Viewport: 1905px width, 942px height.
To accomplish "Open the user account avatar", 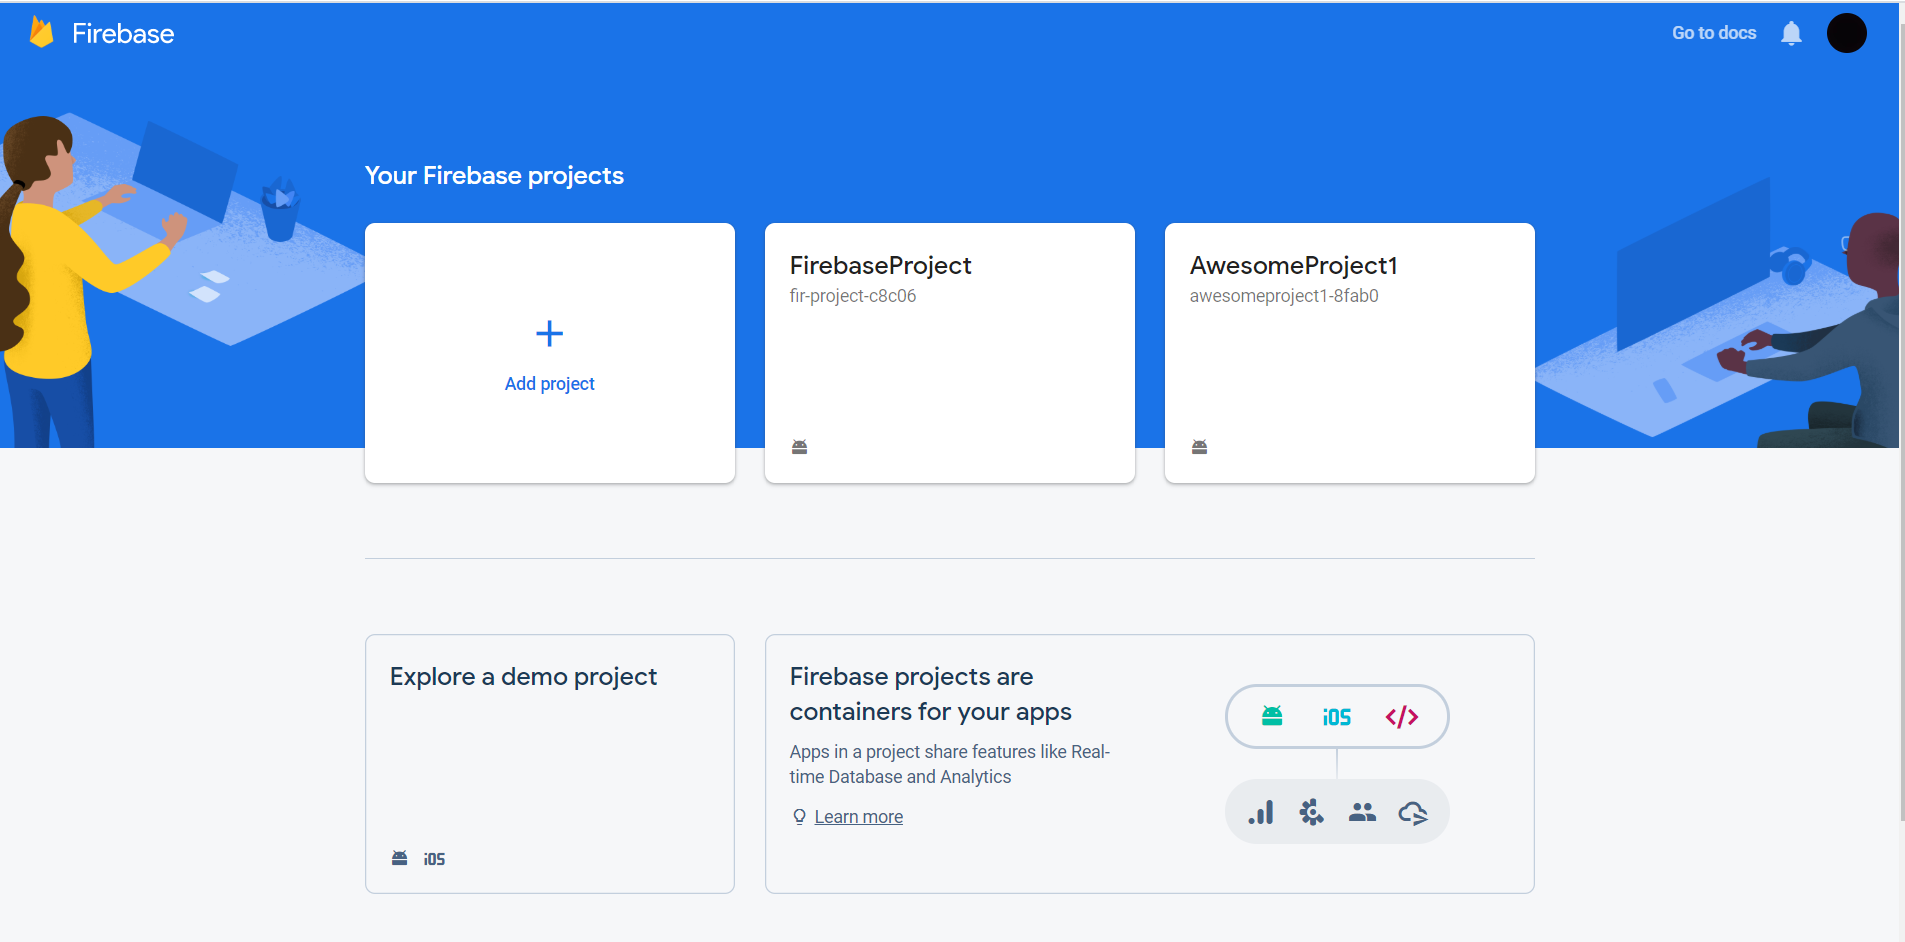I will [1846, 33].
